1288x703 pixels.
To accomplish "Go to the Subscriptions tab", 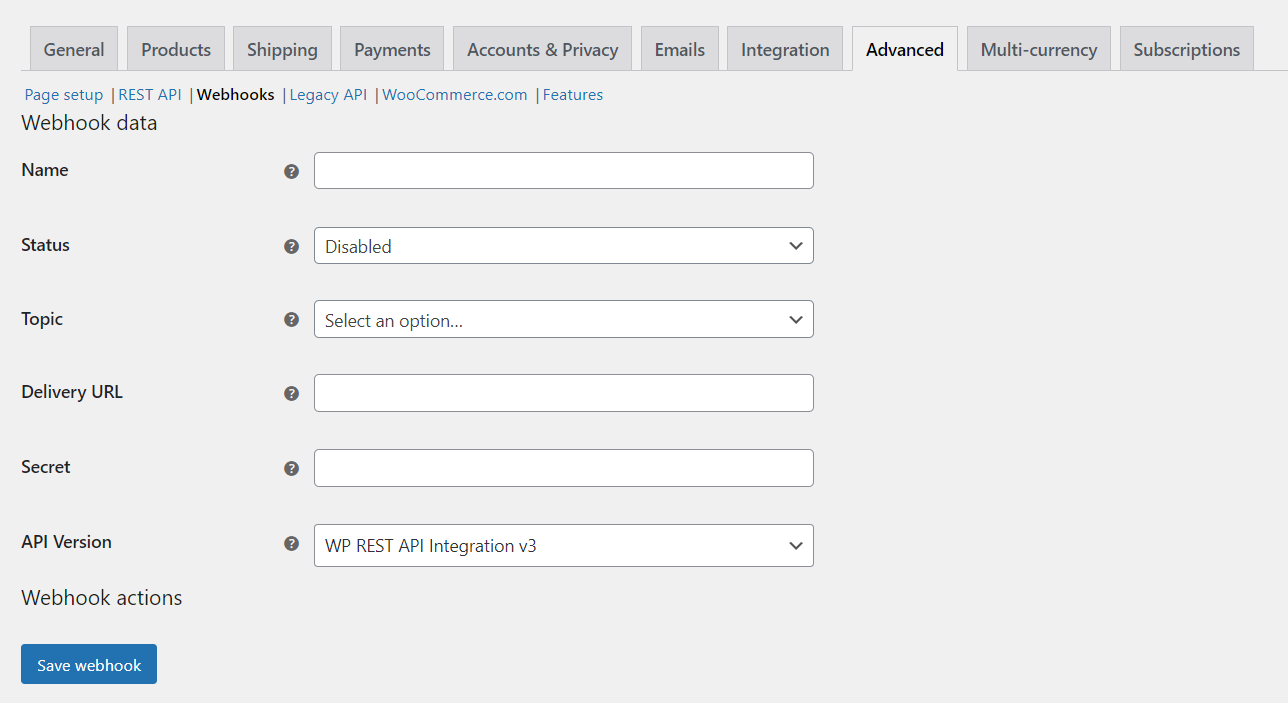I will [x=1186, y=50].
